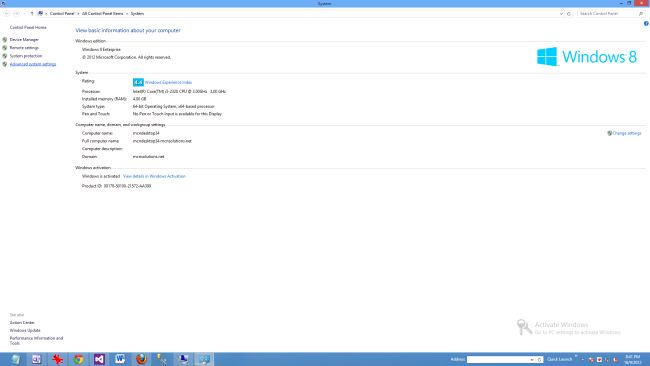Open File Explorer from the taskbar
The width and height of the screenshot is (650, 366).
[15, 359]
